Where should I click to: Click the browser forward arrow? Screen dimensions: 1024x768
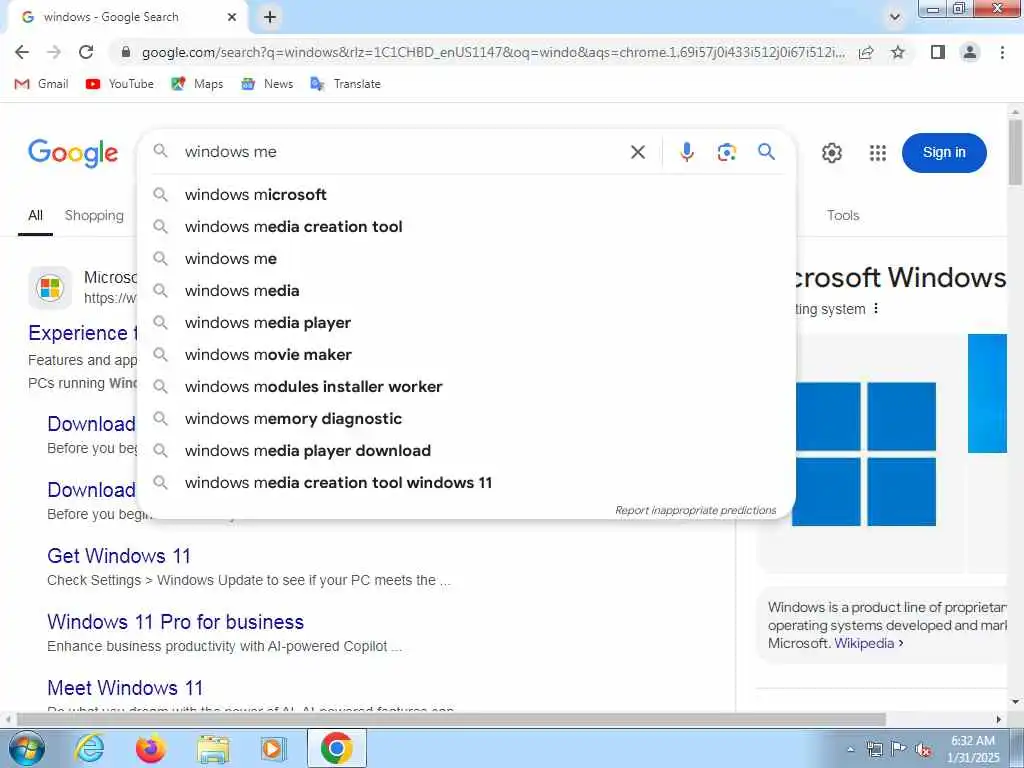click(54, 52)
